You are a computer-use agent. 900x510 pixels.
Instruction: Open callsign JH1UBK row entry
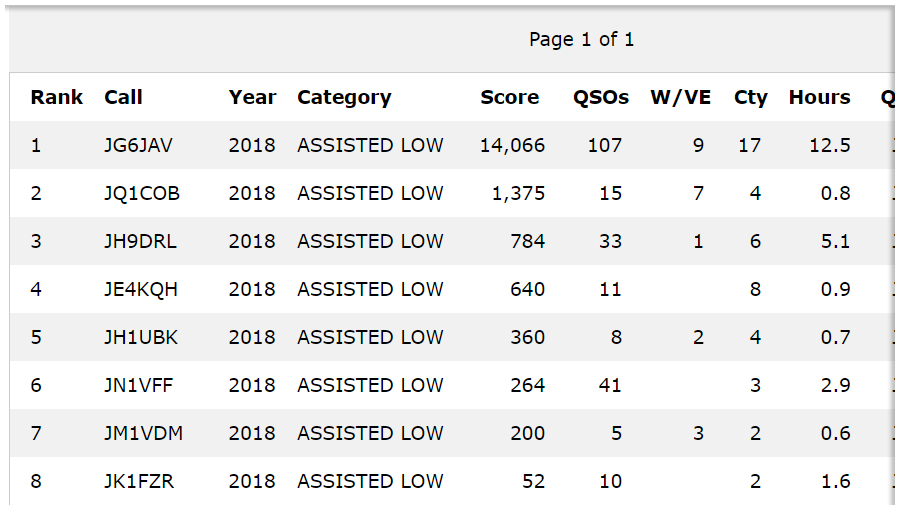click(141, 337)
